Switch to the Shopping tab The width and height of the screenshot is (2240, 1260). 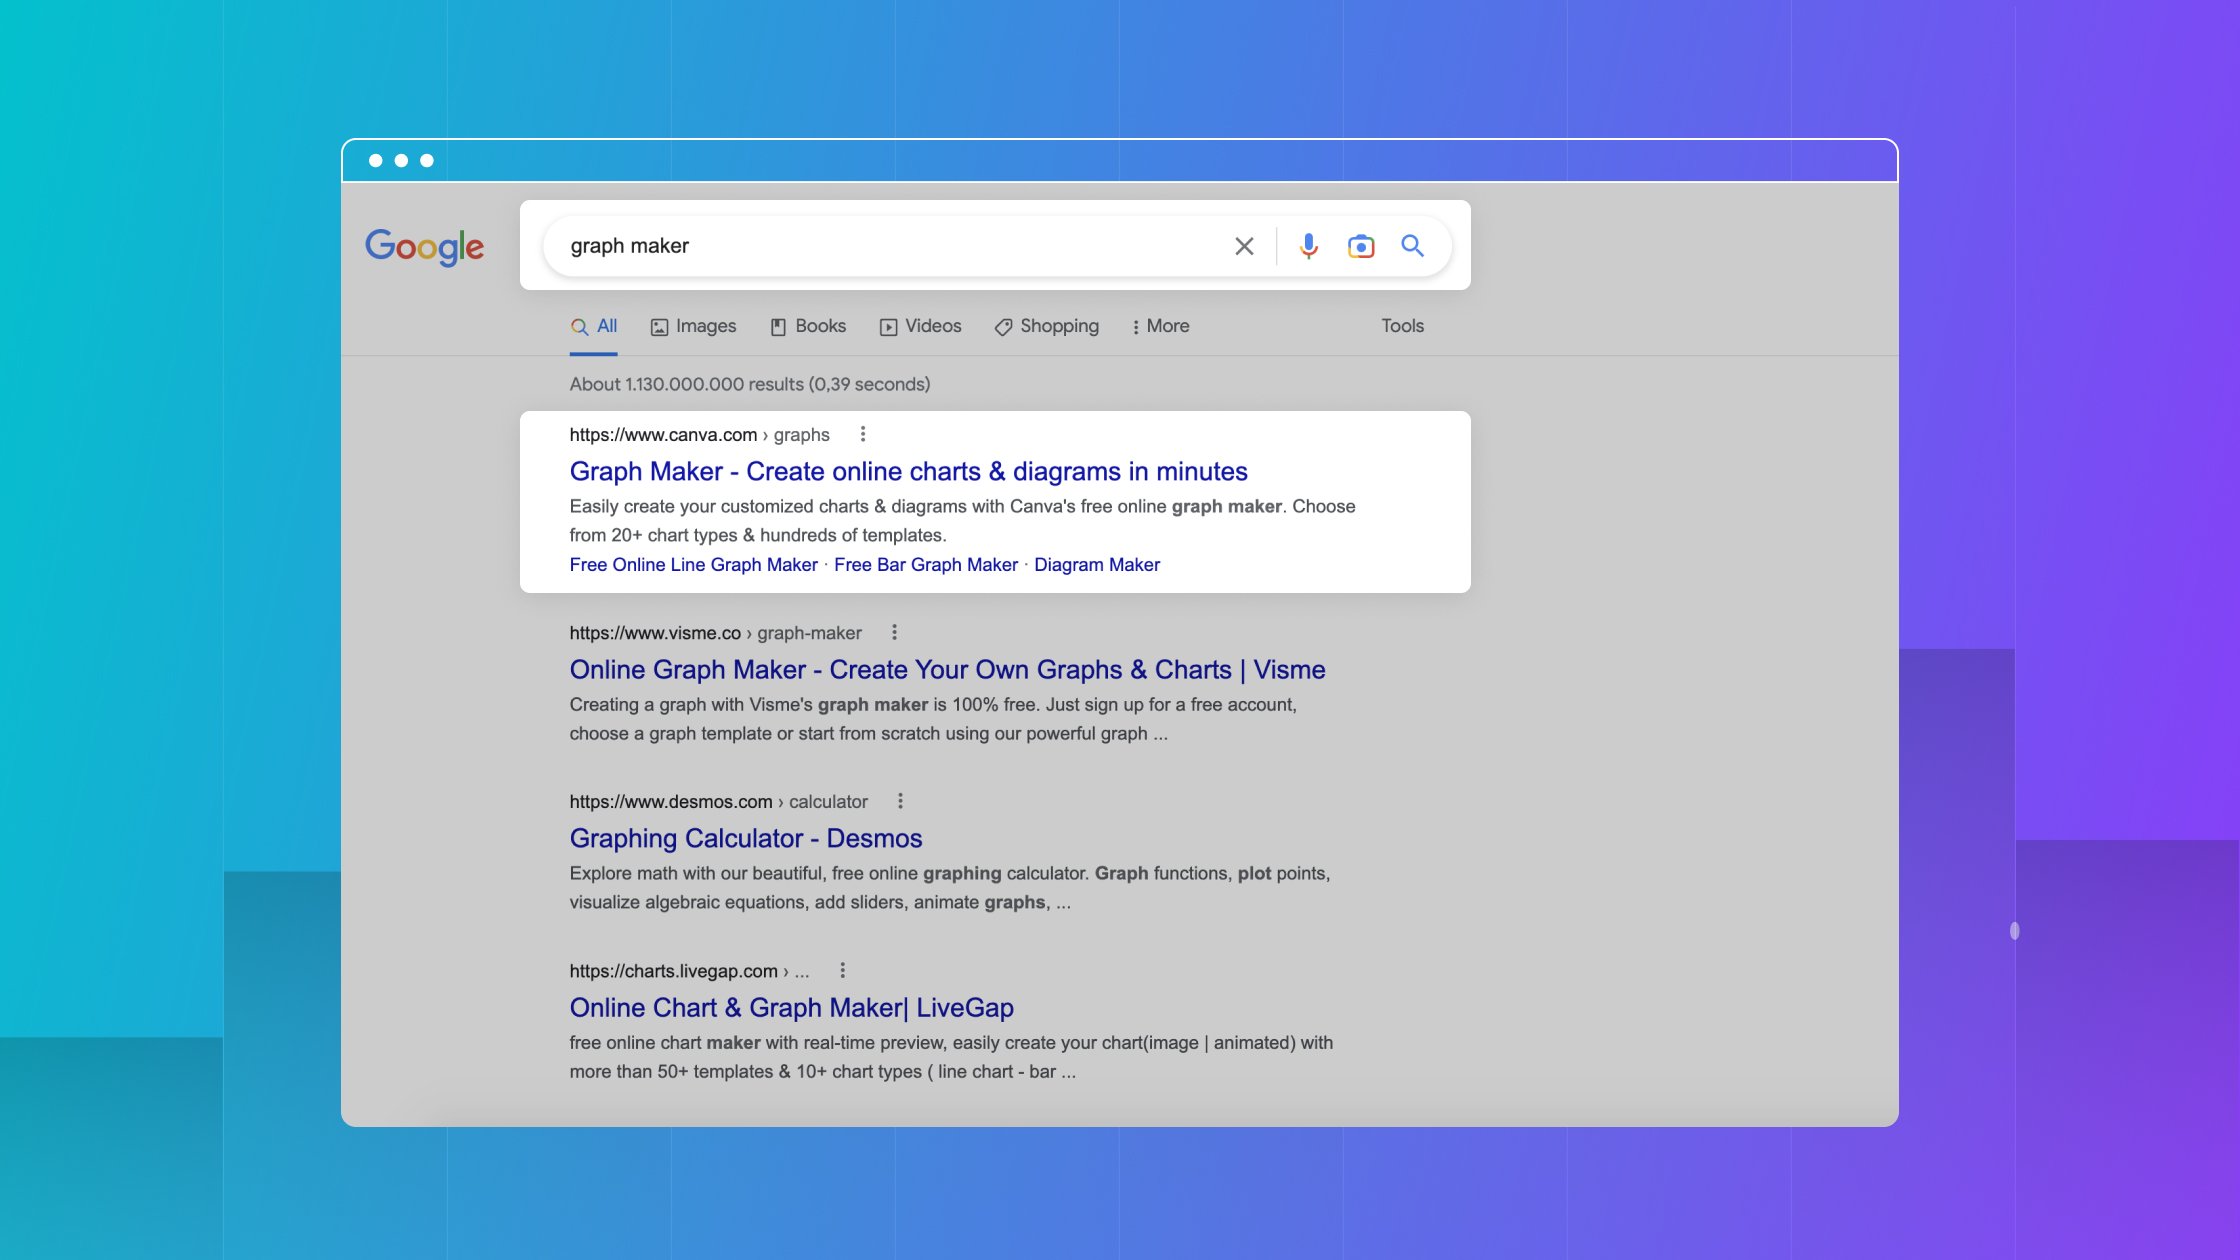tap(1046, 326)
